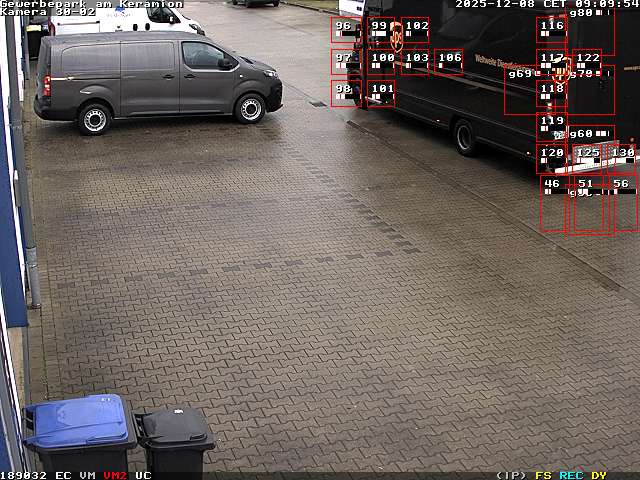This screenshot has height=480, width=640.
Task: Click motion region box 106
Action: [x=449, y=61]
